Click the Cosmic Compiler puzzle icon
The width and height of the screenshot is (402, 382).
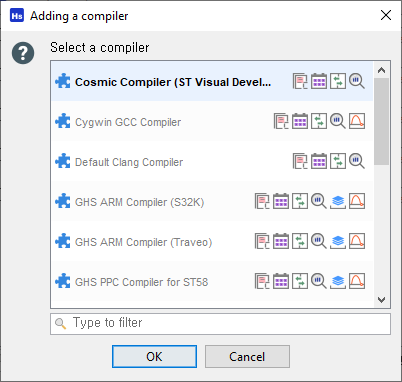(63, 81)
